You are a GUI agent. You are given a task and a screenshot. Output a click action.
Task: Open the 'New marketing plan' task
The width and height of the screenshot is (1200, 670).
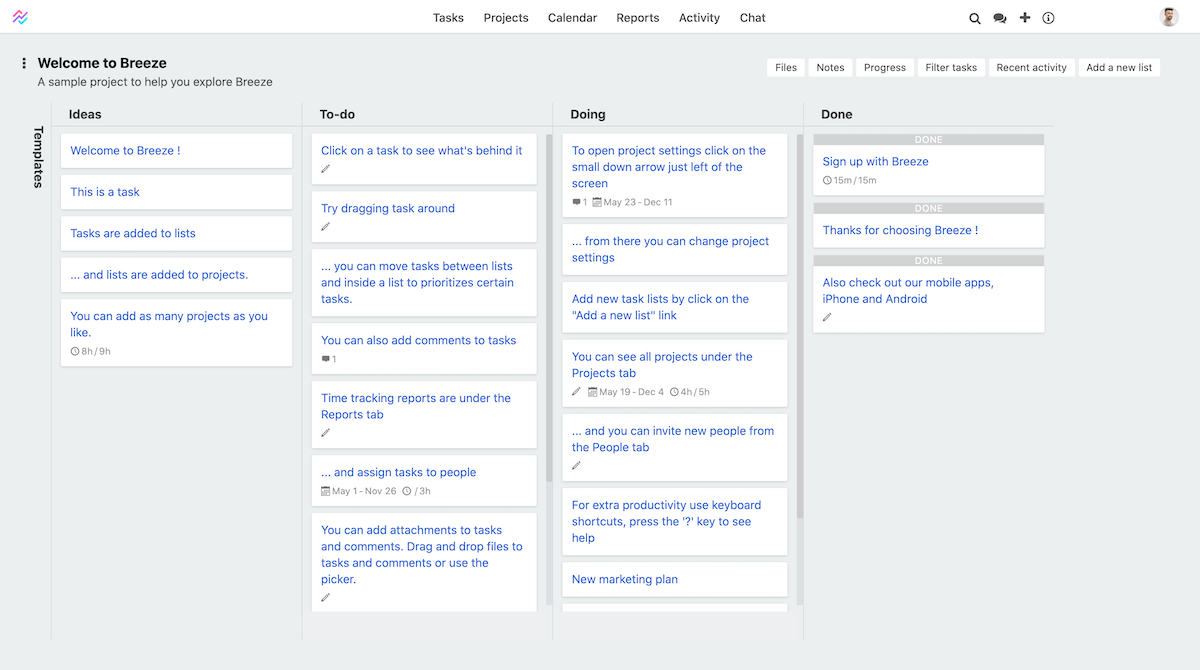coord(675,579)
